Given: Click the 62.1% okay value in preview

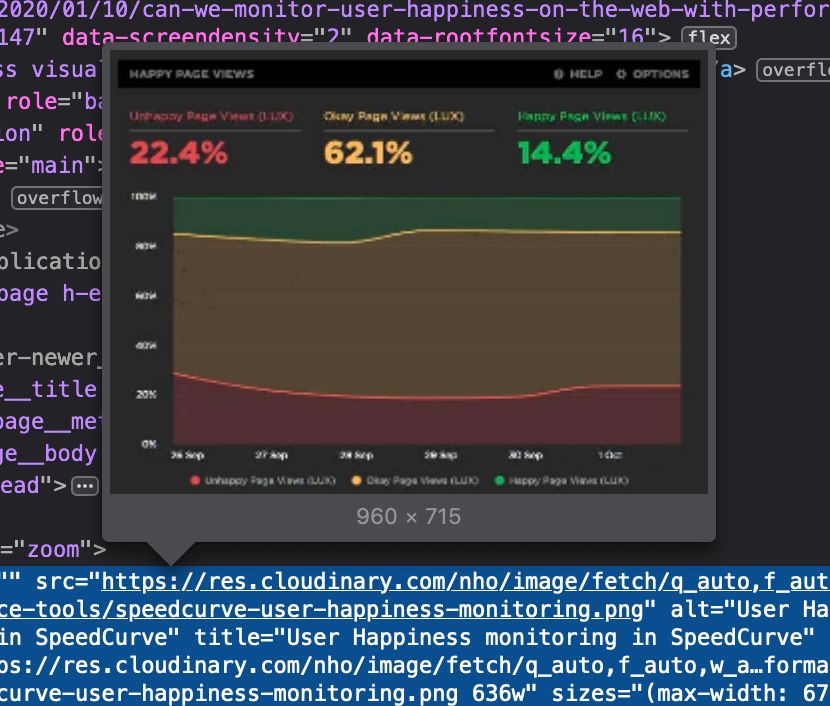Looking at the screenshot, I should pos(368,152).
